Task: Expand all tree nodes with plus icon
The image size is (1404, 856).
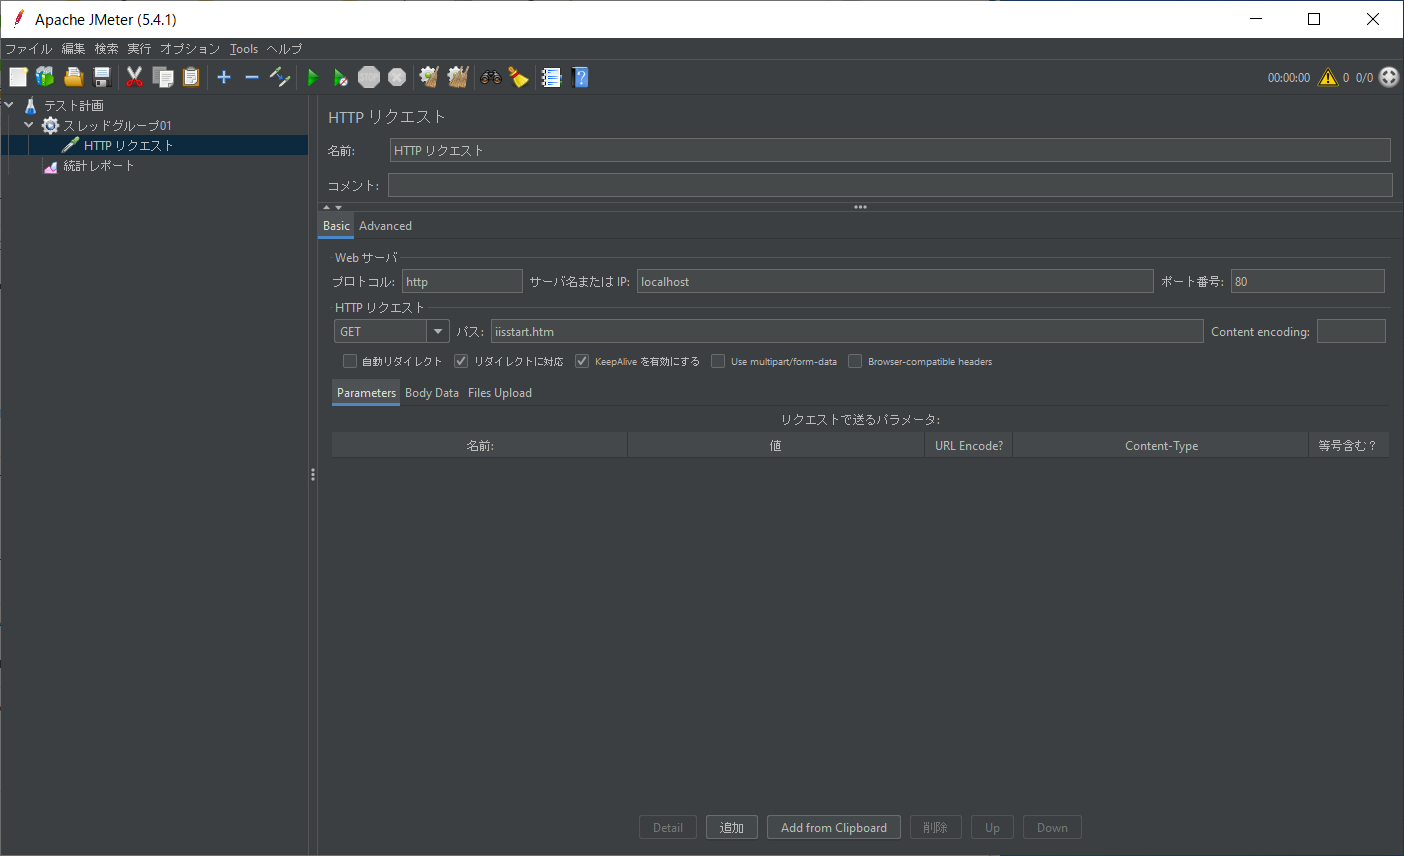Action: click(224, 77)
